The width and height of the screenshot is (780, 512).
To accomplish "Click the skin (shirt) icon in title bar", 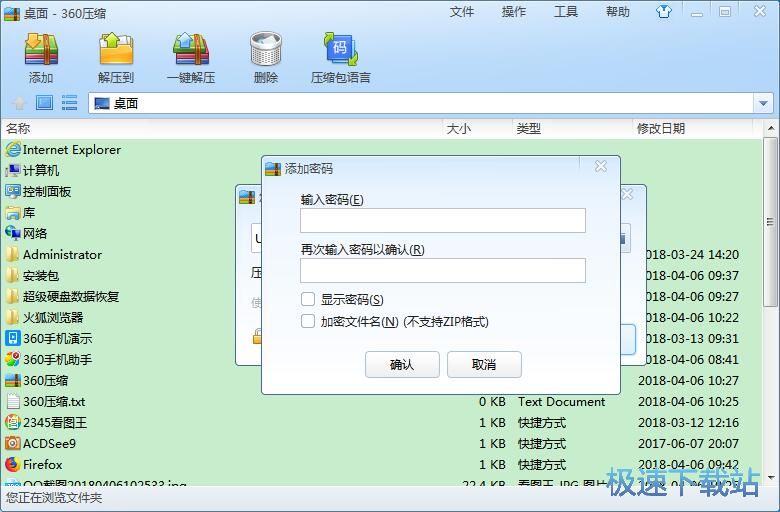I will coord(664,12).
